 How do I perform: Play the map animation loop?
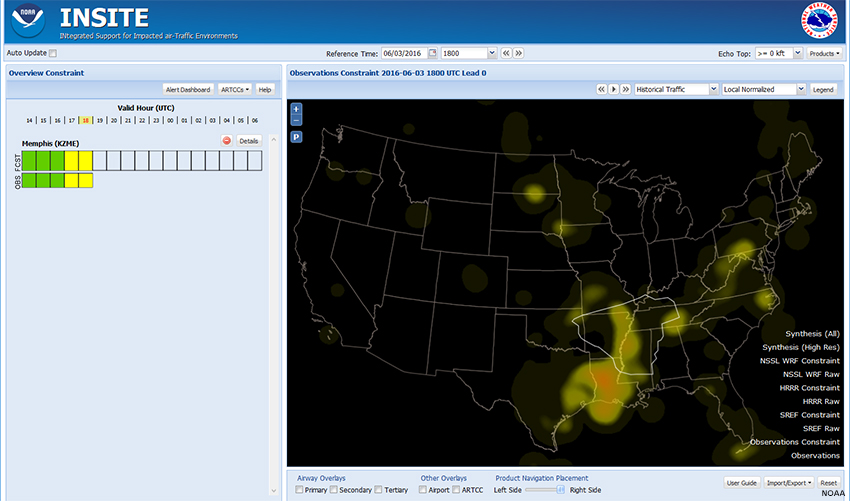point(614,89)
